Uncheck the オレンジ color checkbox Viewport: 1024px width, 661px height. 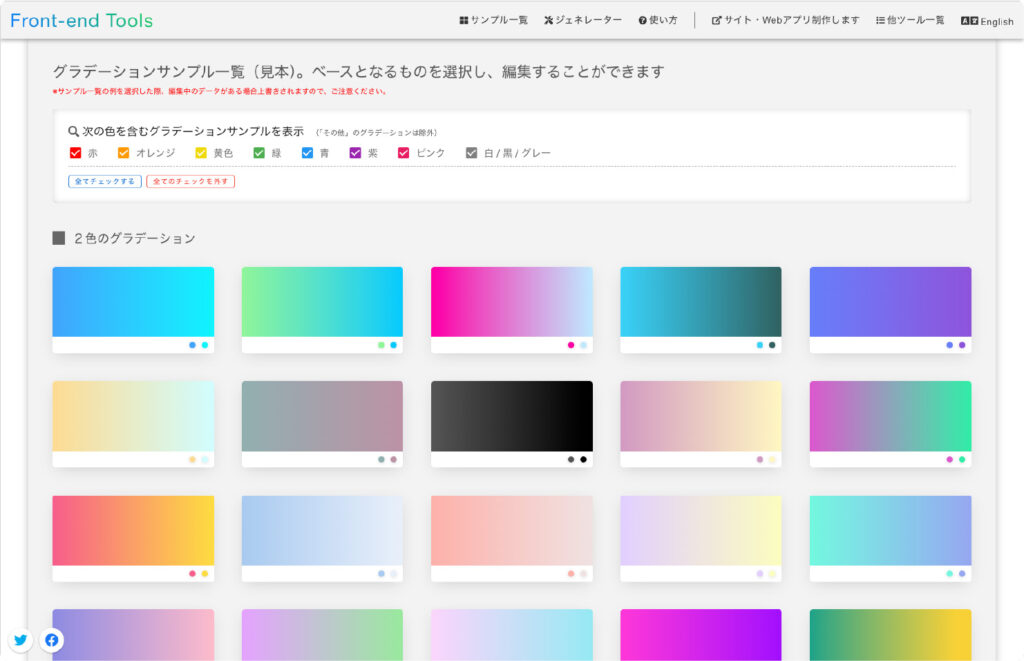[123, 153]
